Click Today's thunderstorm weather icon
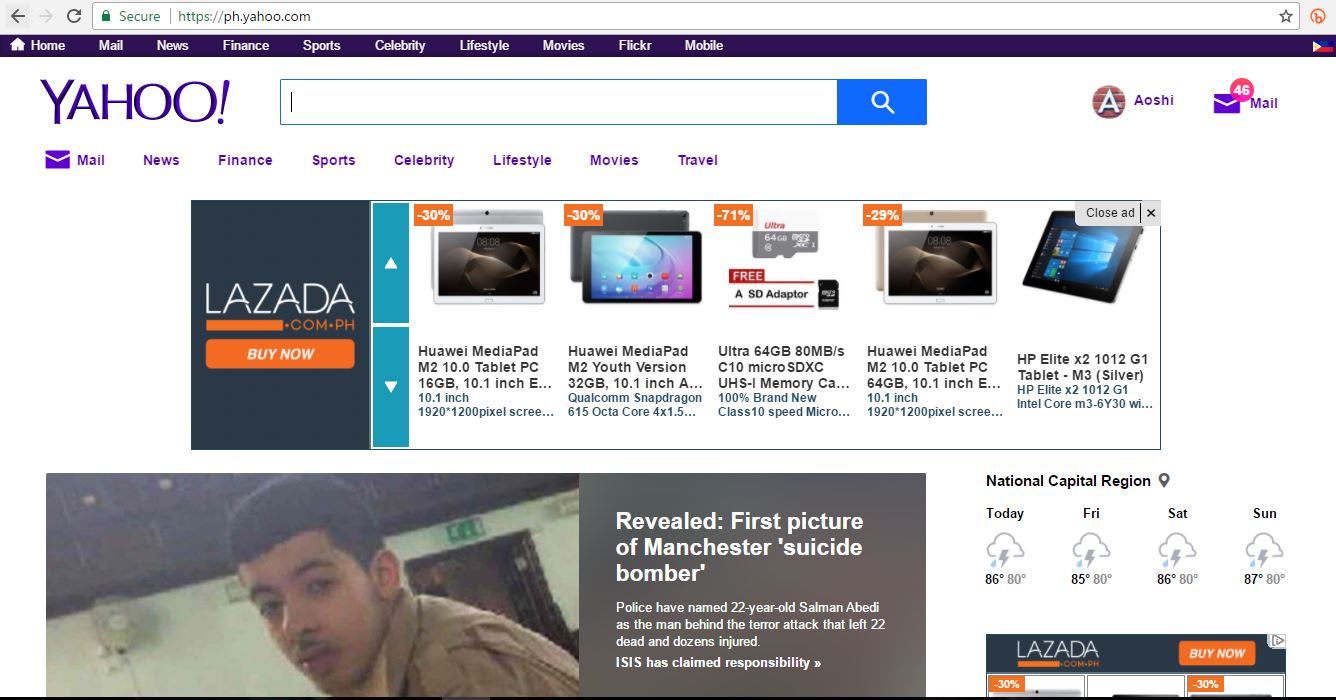The height and width of the screenshot is (700, 1336). coord(1005,551)
